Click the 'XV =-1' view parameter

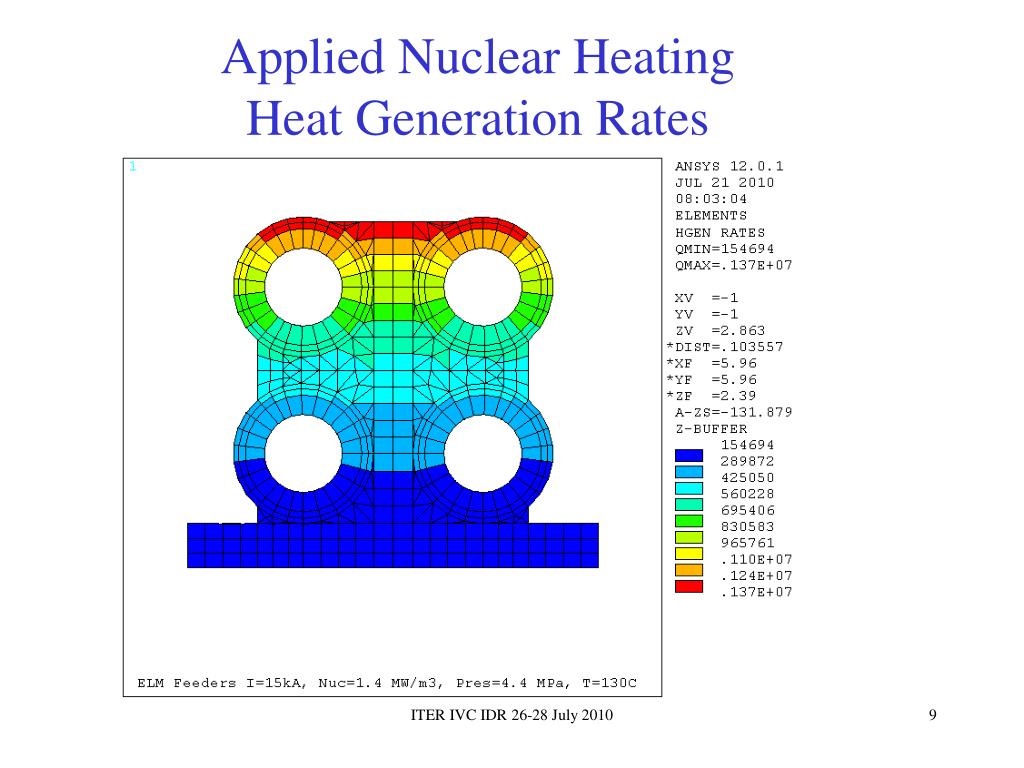coord(707,298)
